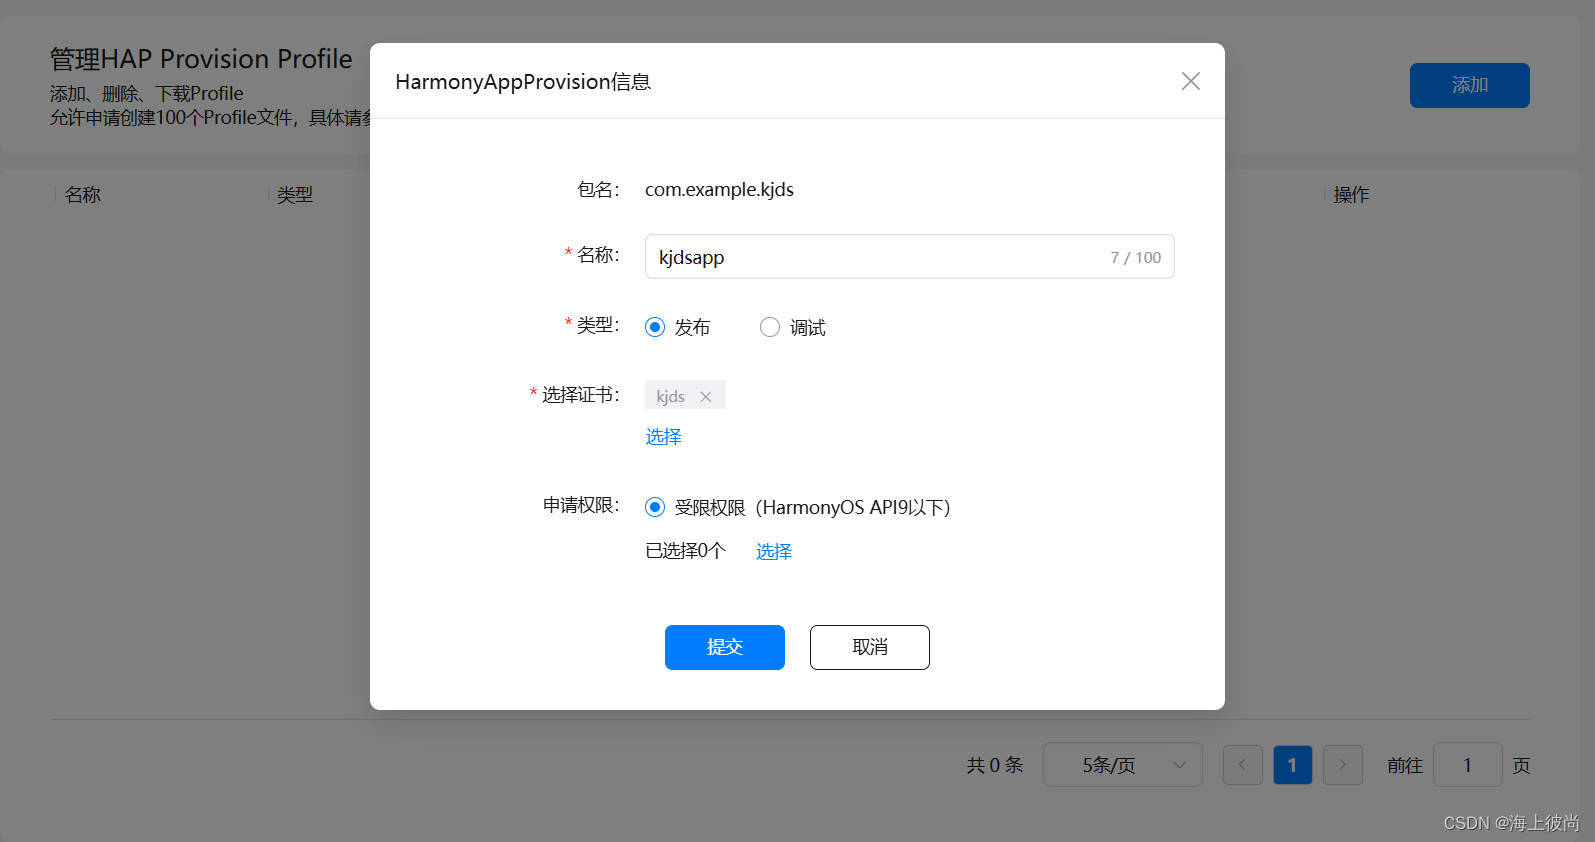Click the 名称 input containing kjdsapp

[x=909, y=257]
